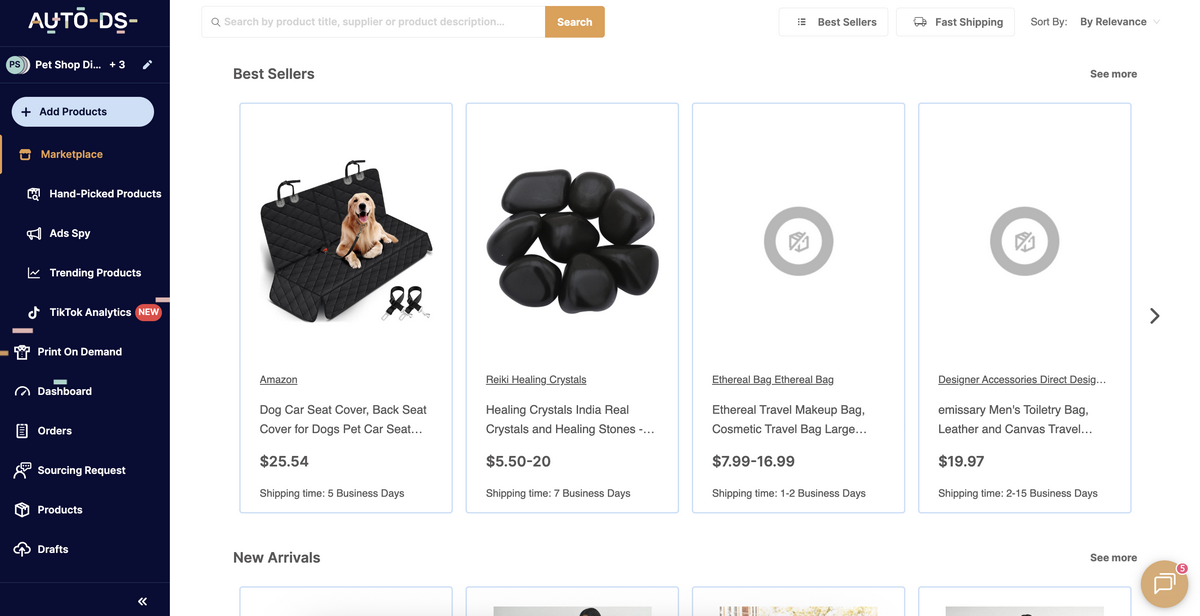Click the product search input field

point(374,22)
